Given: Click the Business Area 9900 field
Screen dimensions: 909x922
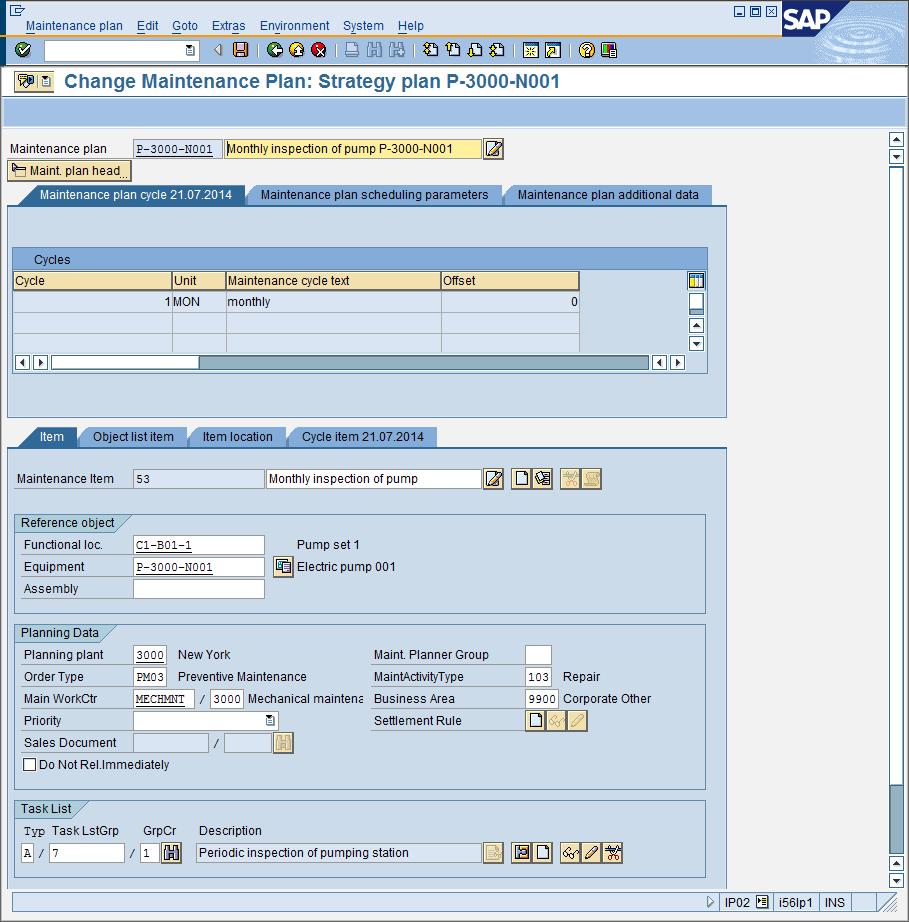Looking at the screenshot, I should point(542,699).
